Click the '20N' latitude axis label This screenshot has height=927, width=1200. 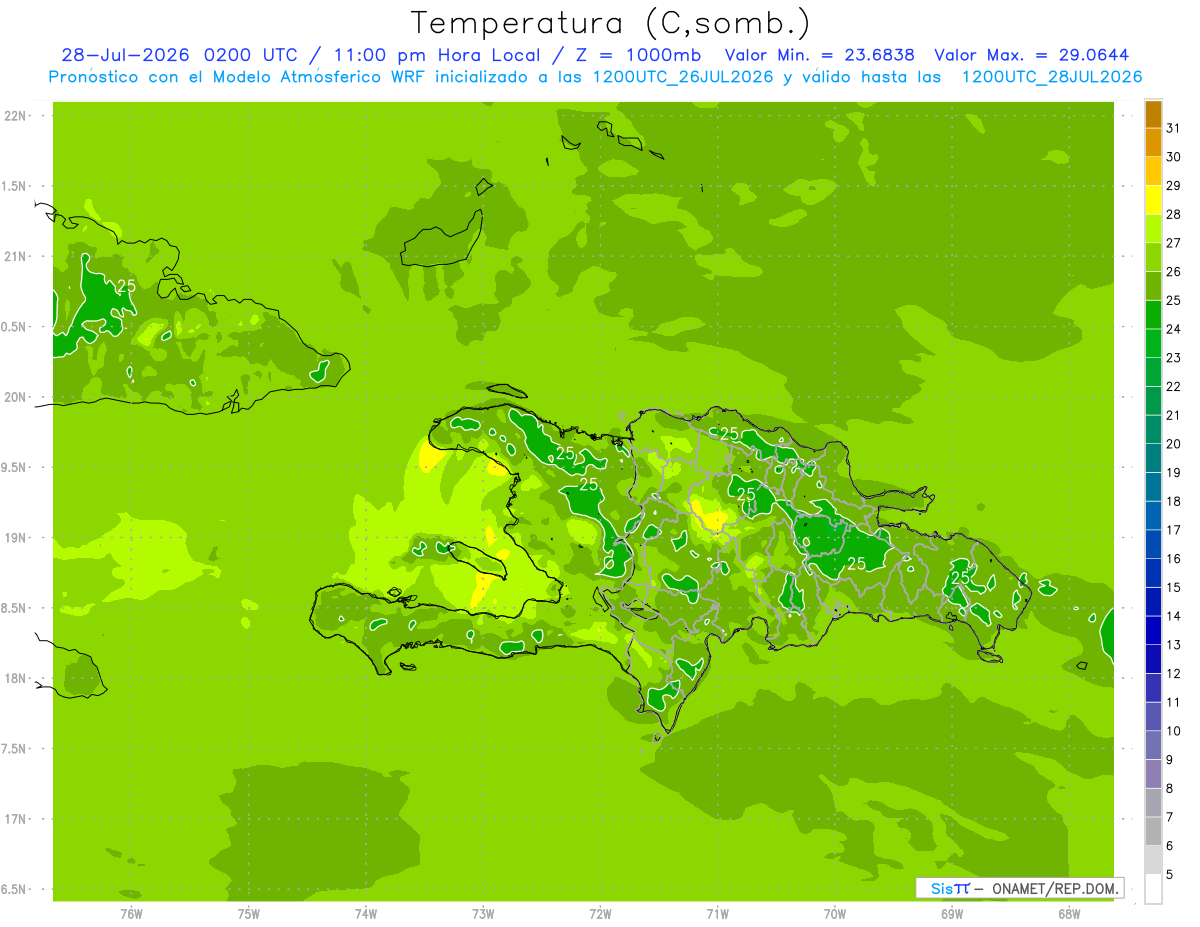(15, 397)
